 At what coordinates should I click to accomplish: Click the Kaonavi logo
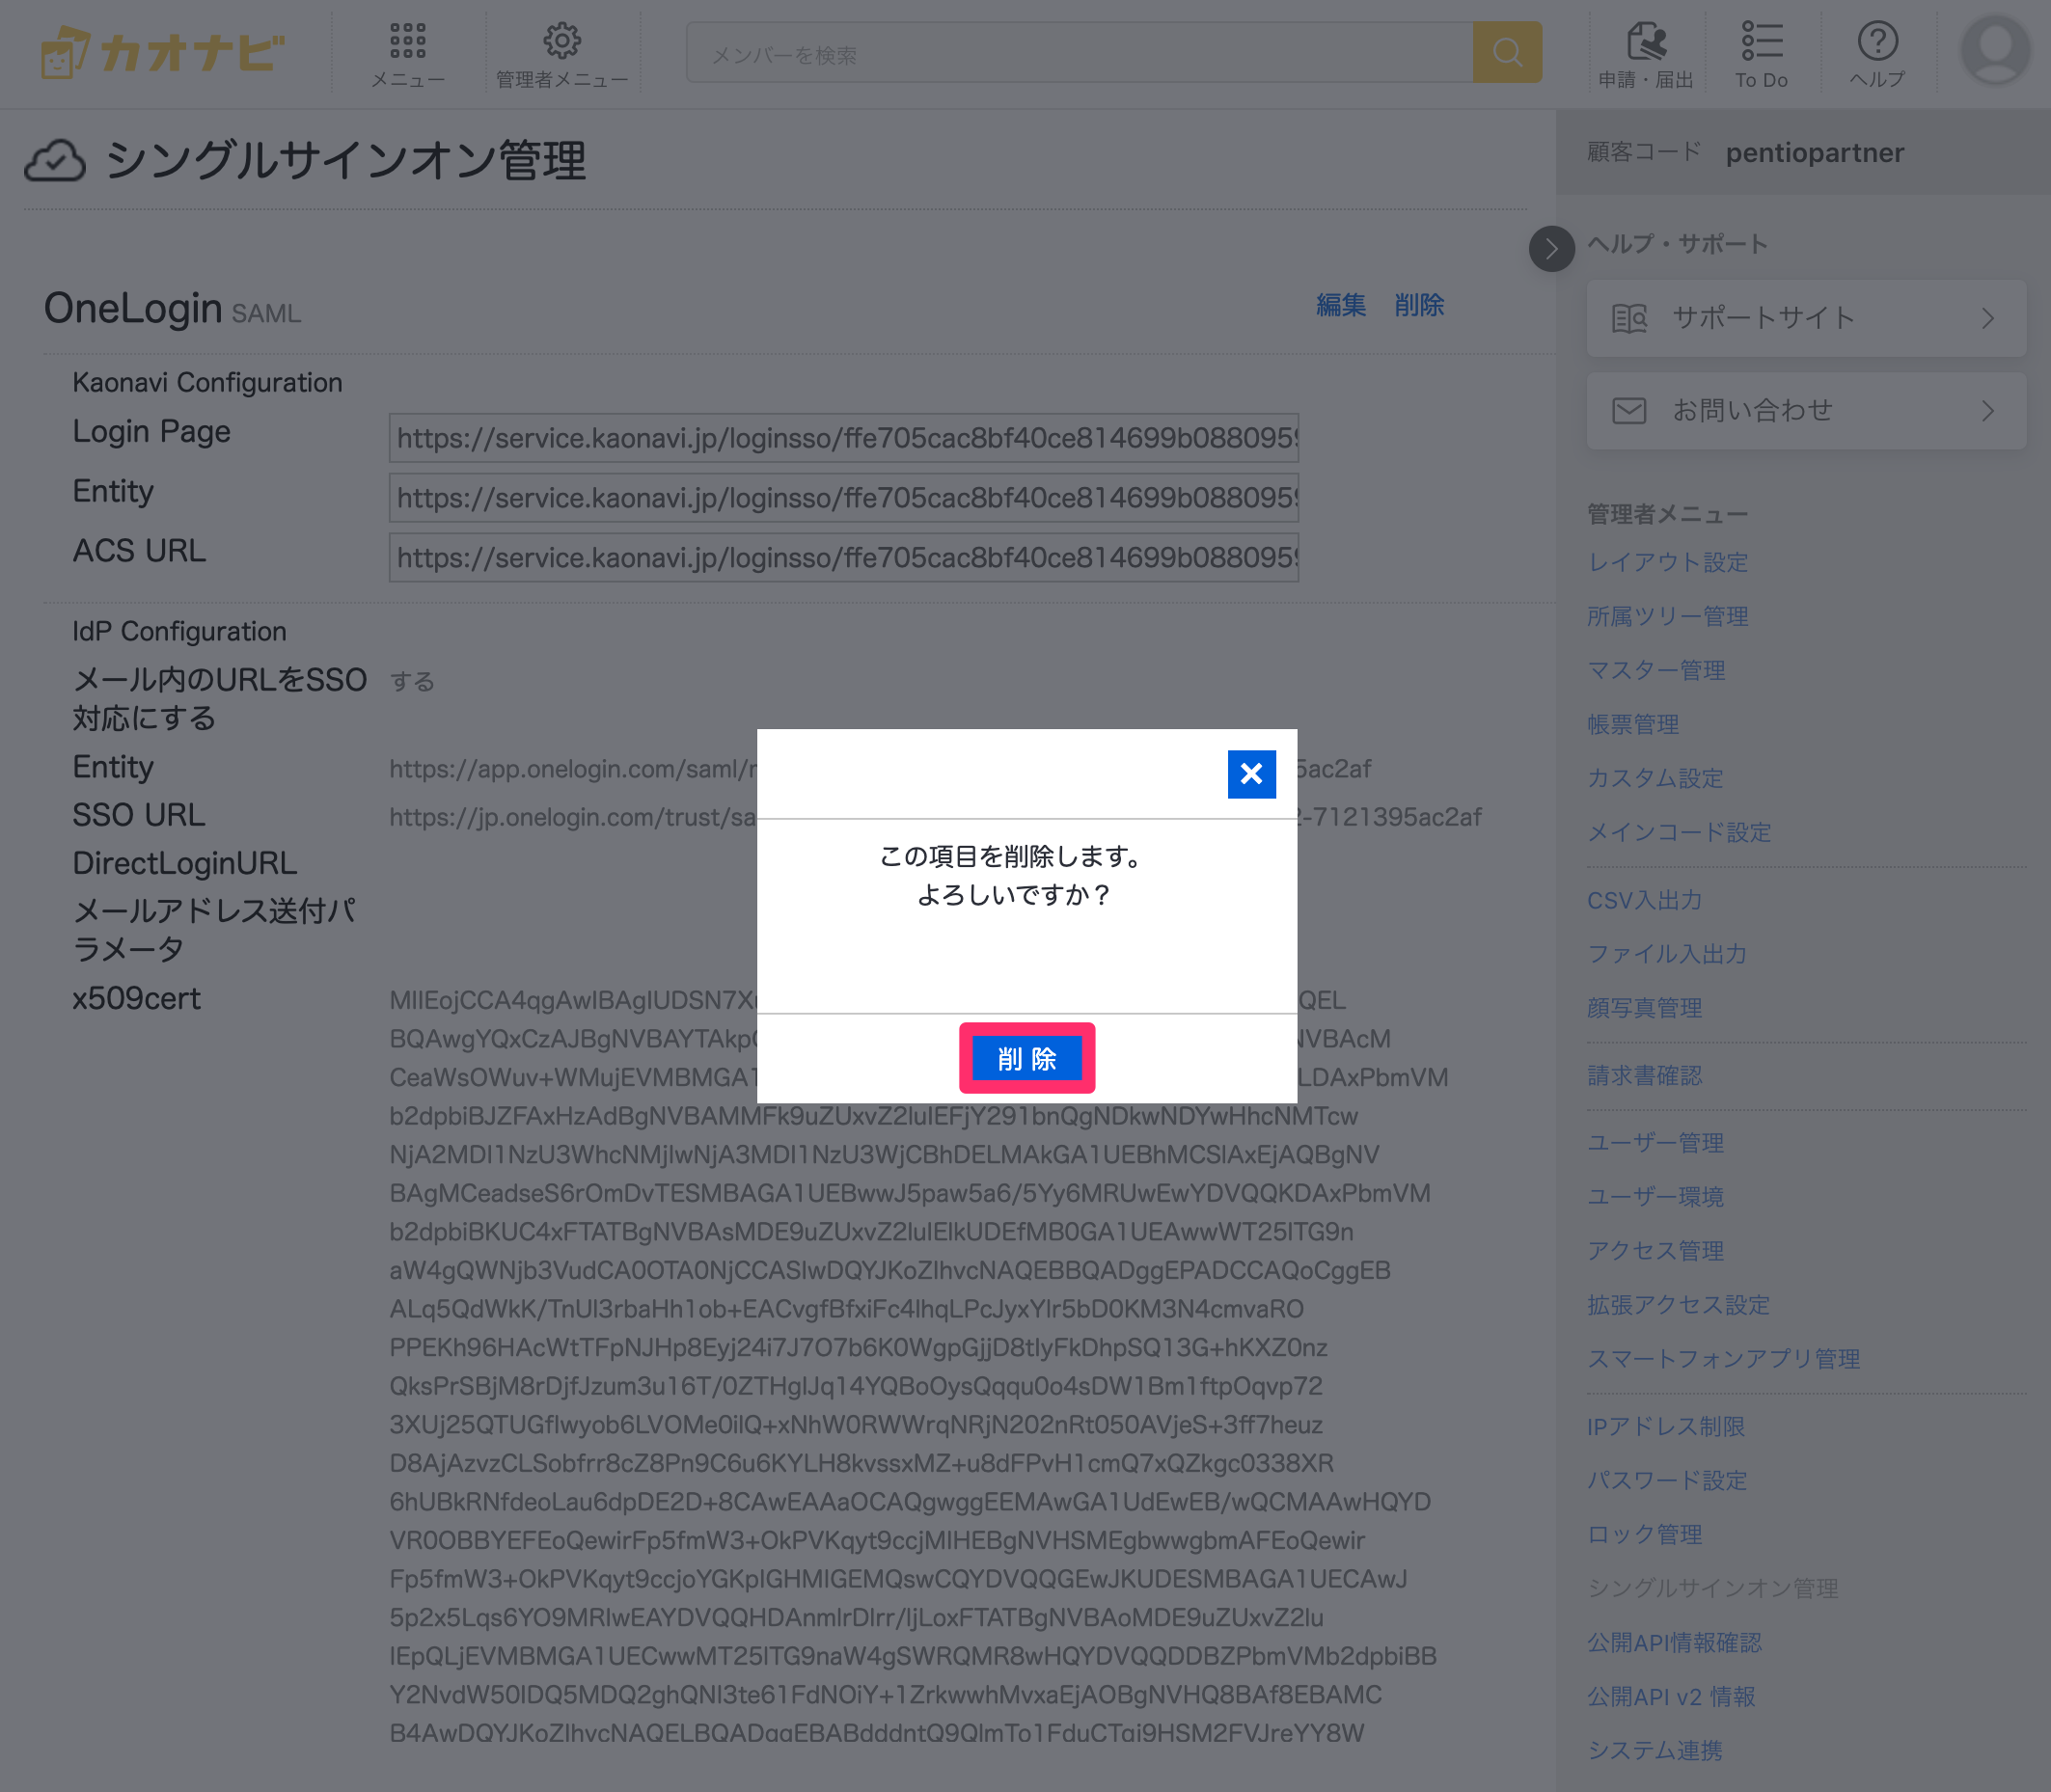163,51
